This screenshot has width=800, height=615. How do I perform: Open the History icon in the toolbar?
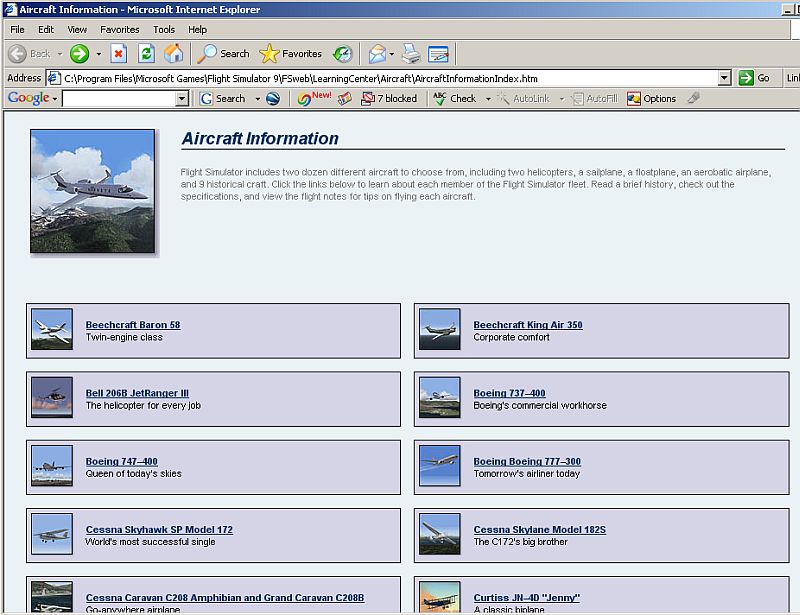click(343, 54)
